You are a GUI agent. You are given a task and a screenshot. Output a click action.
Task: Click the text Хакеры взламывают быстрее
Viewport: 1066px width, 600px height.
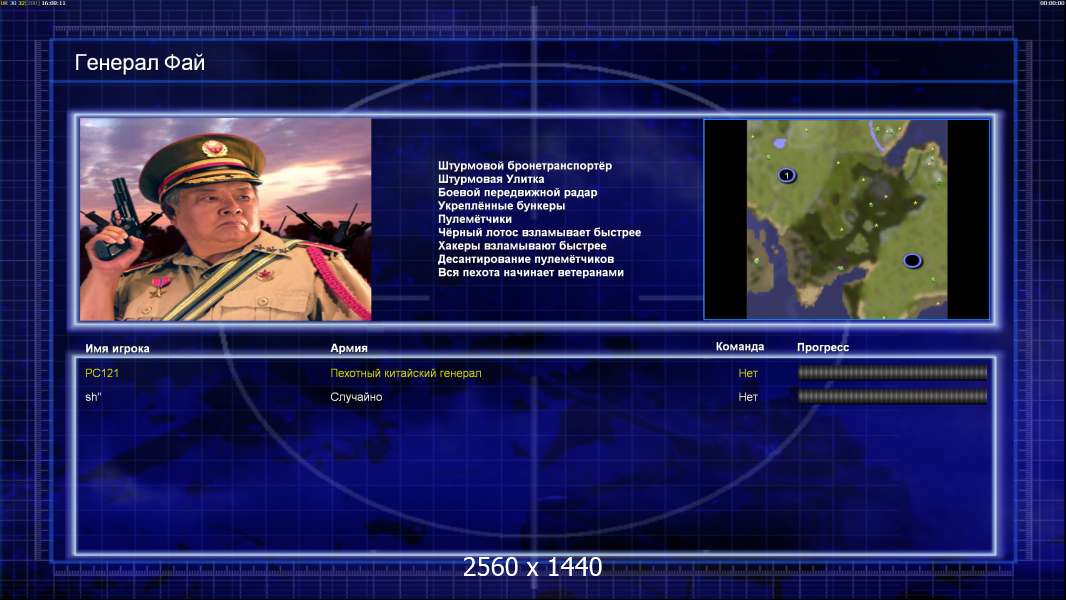coord(522,246)
